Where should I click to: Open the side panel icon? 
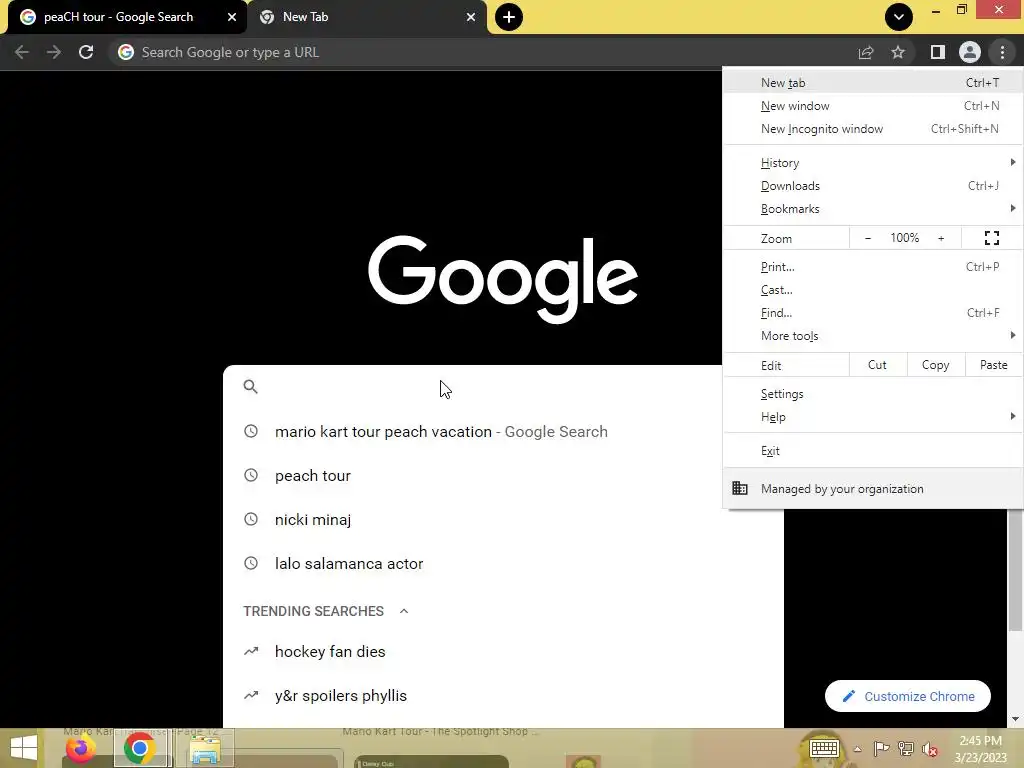click(938, 52)
